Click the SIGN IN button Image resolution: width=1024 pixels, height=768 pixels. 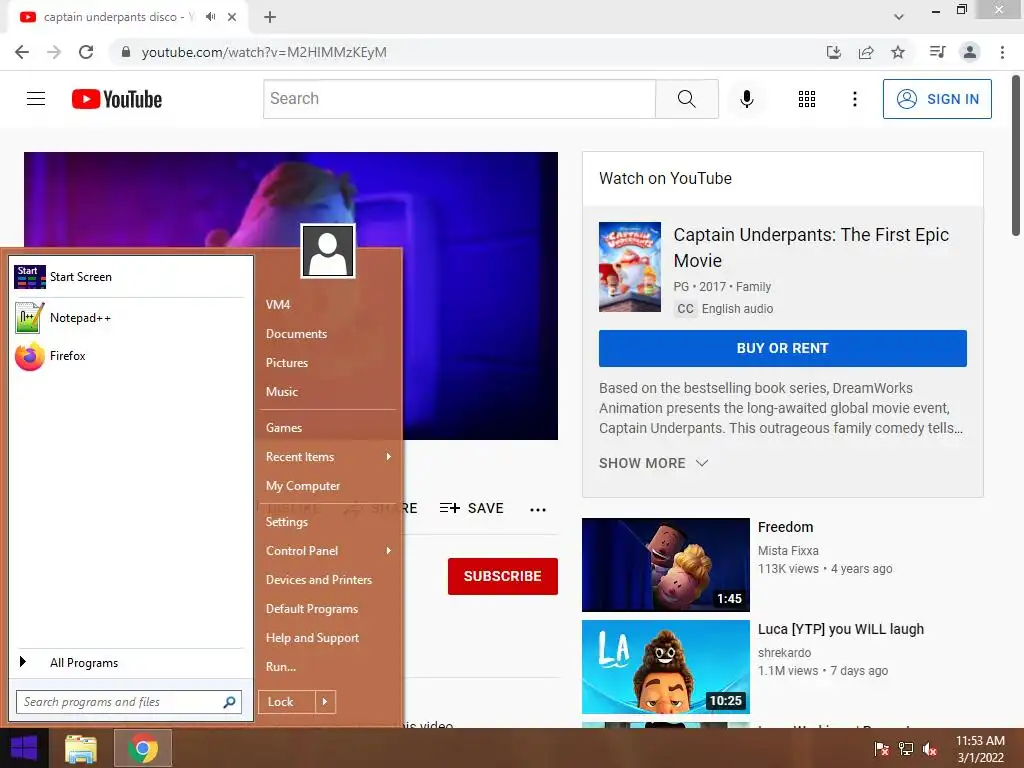click(x=937, y=99)
